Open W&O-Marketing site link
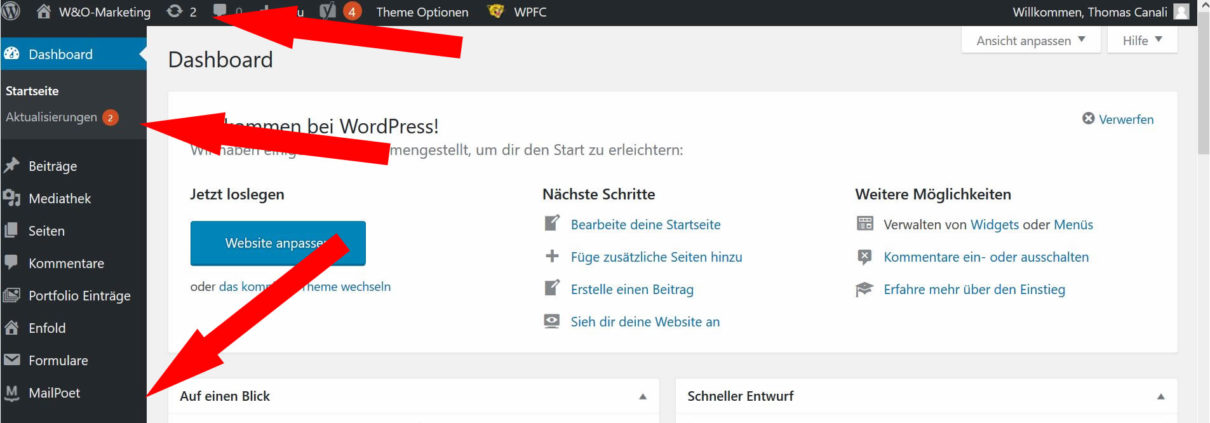The image size is (1210, 423). [105, 12]
